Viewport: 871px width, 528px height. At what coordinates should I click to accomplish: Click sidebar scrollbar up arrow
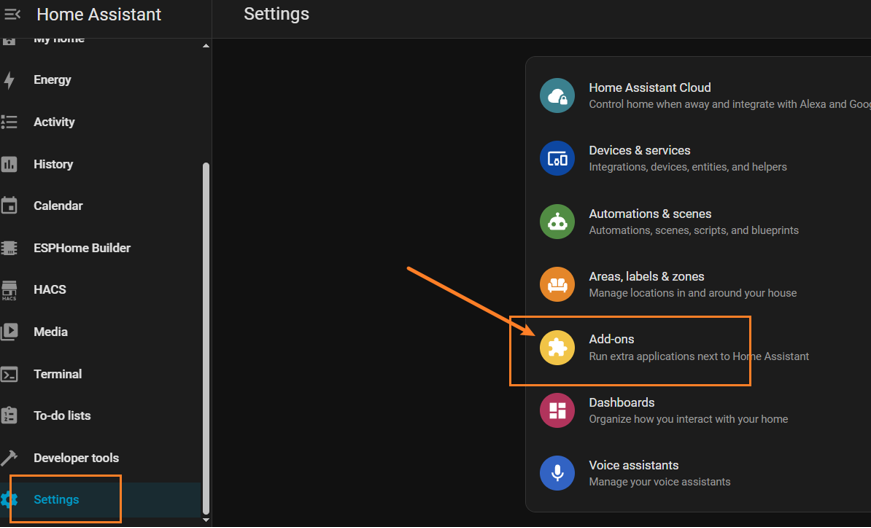tap(206, 46)
